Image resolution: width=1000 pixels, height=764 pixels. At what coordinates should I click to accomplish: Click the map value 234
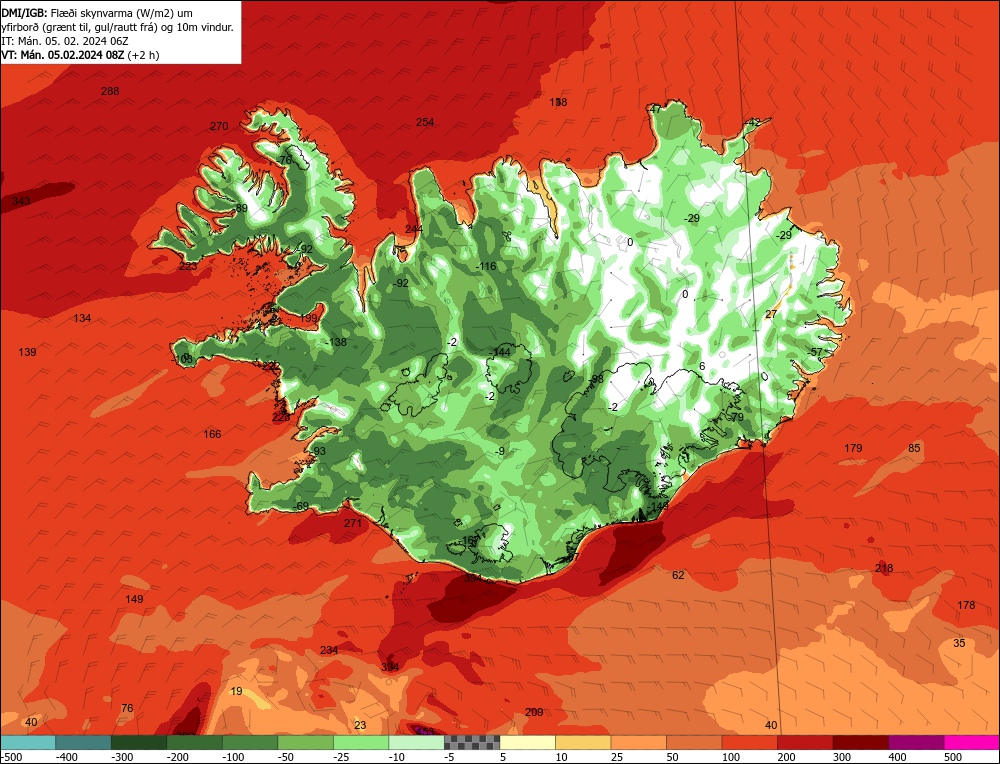click(329, 650)
